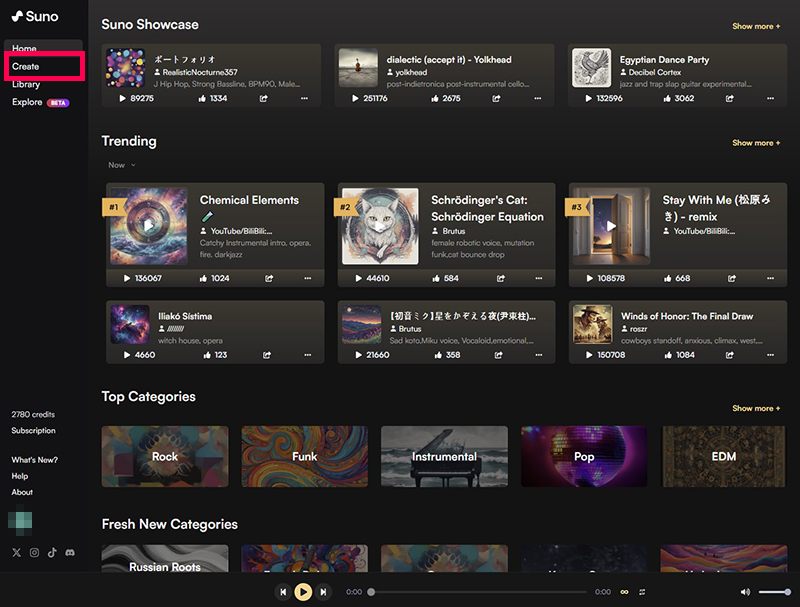Image resolution: width=800 pixels, height=607 pixels.
Task: Open more options for Egyptian Dance Party
Action: [770, 98]
